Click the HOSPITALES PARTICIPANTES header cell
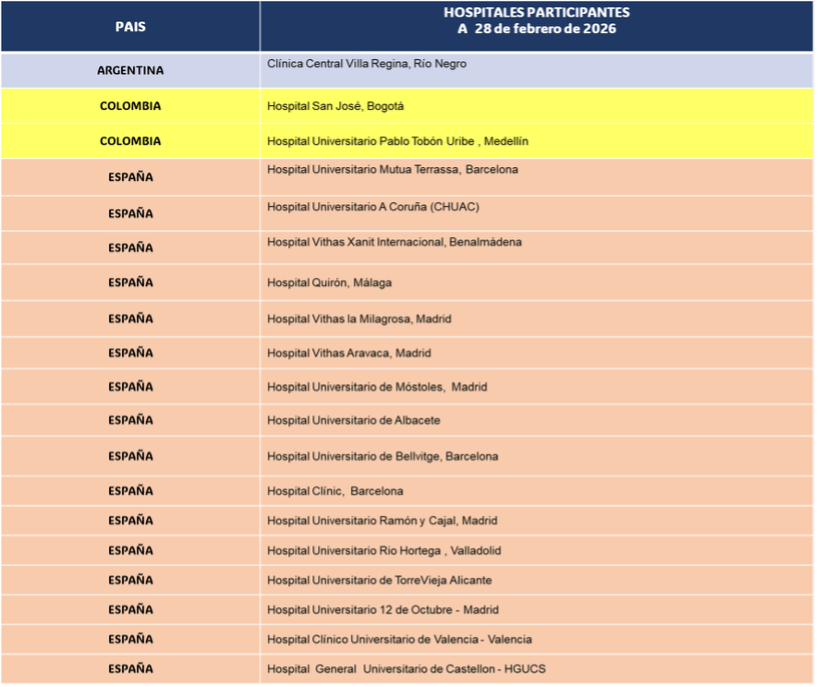Screen dimensions: 818x687 [536, 21]
